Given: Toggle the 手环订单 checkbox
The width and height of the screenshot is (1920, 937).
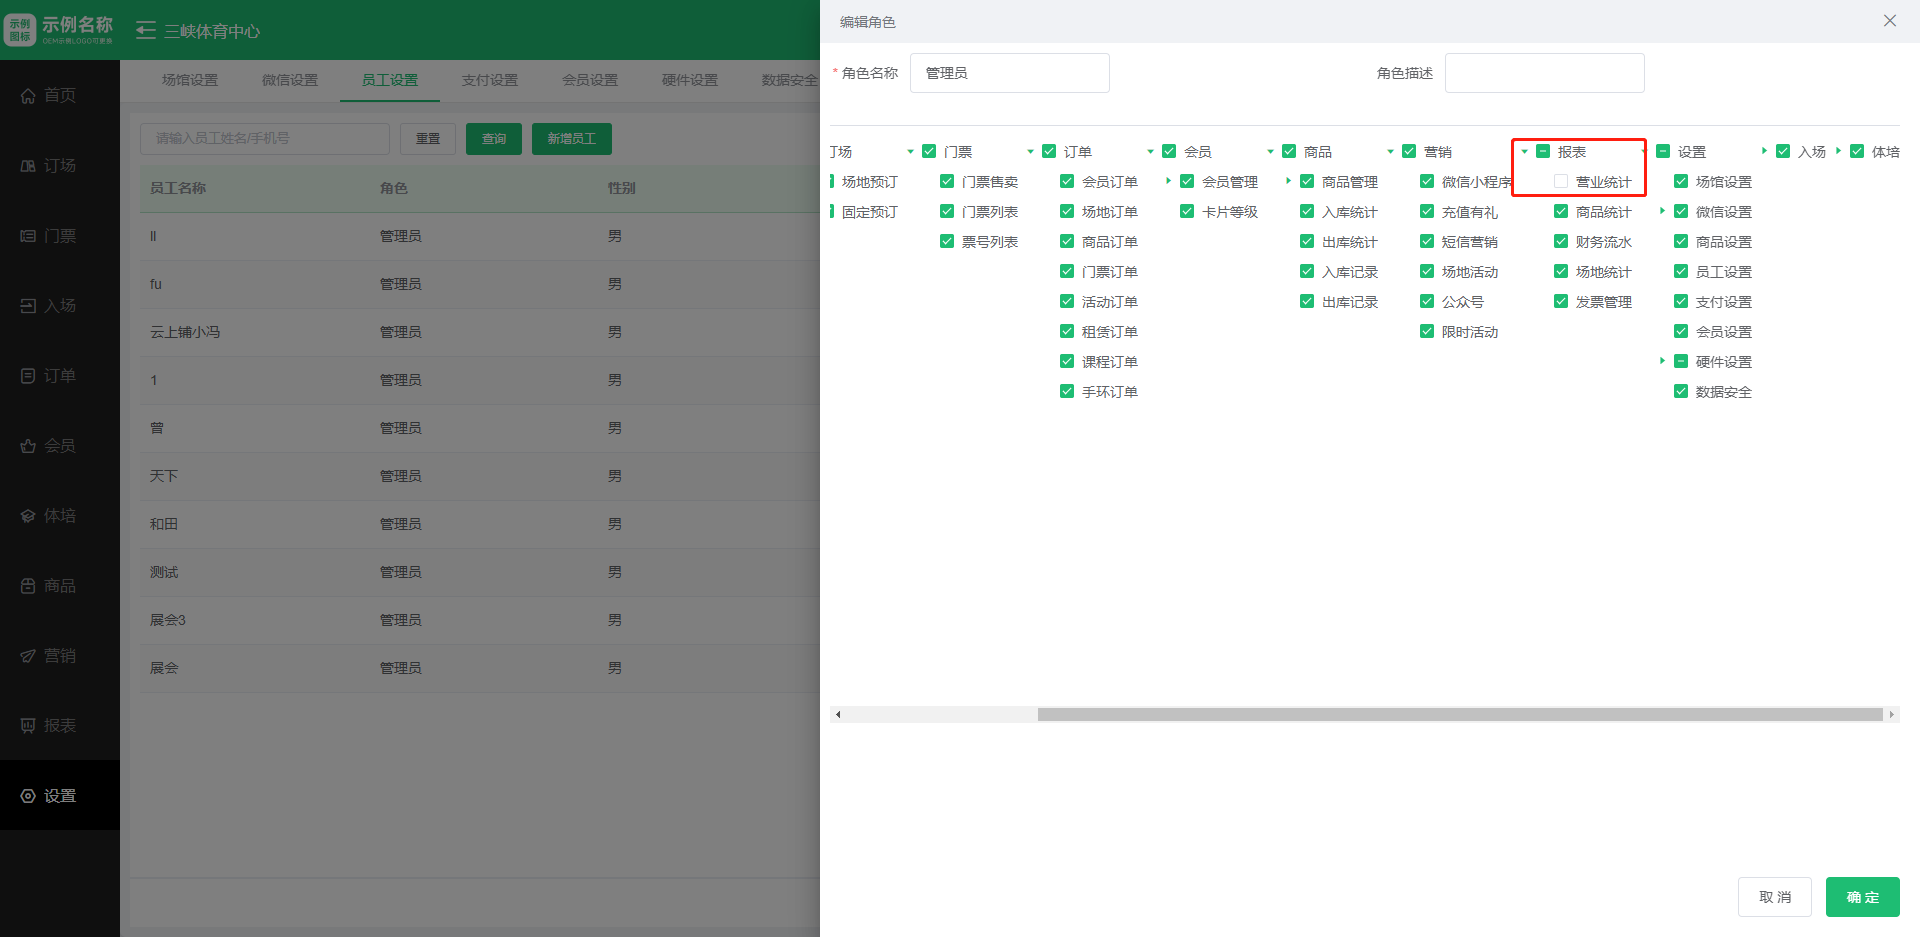Looking at the screenshot, I should 1067,392.
